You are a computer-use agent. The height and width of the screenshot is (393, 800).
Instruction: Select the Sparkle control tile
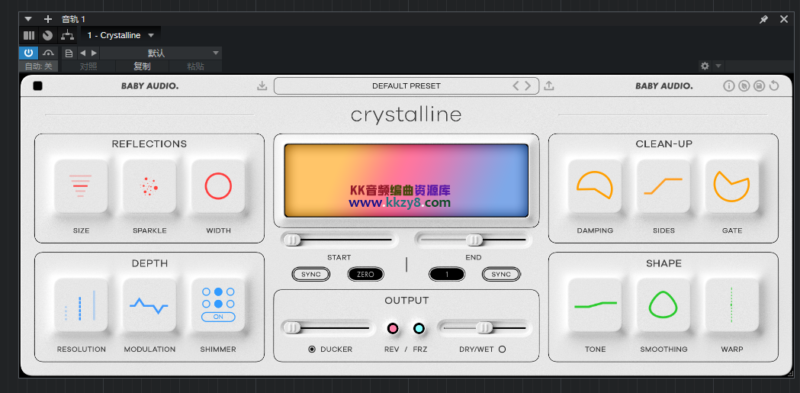149,186
